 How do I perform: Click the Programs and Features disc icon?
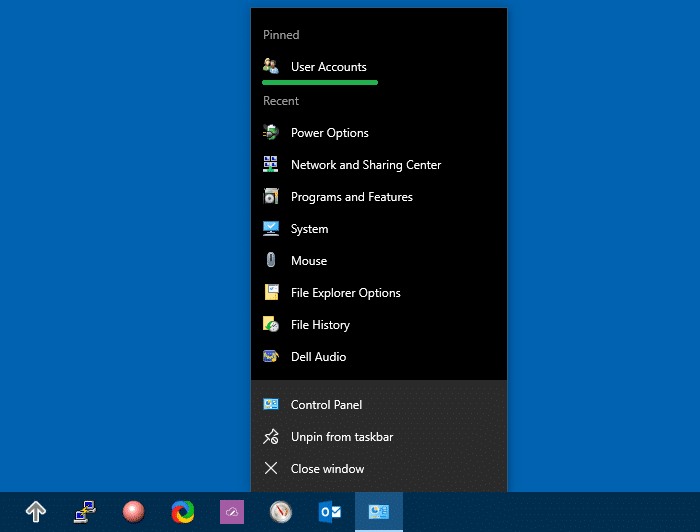tap(271, 196)
